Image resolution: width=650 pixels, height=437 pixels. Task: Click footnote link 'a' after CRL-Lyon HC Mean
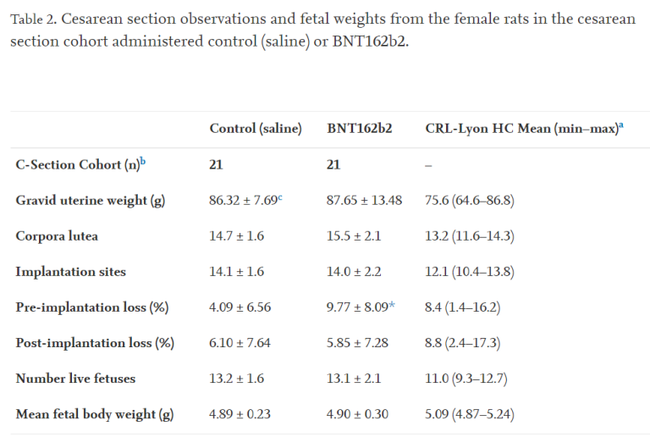[622, 125]
